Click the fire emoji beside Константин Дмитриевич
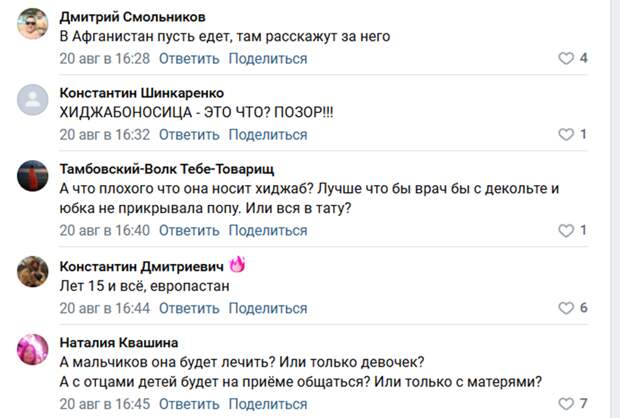 [x=238, y=266]
